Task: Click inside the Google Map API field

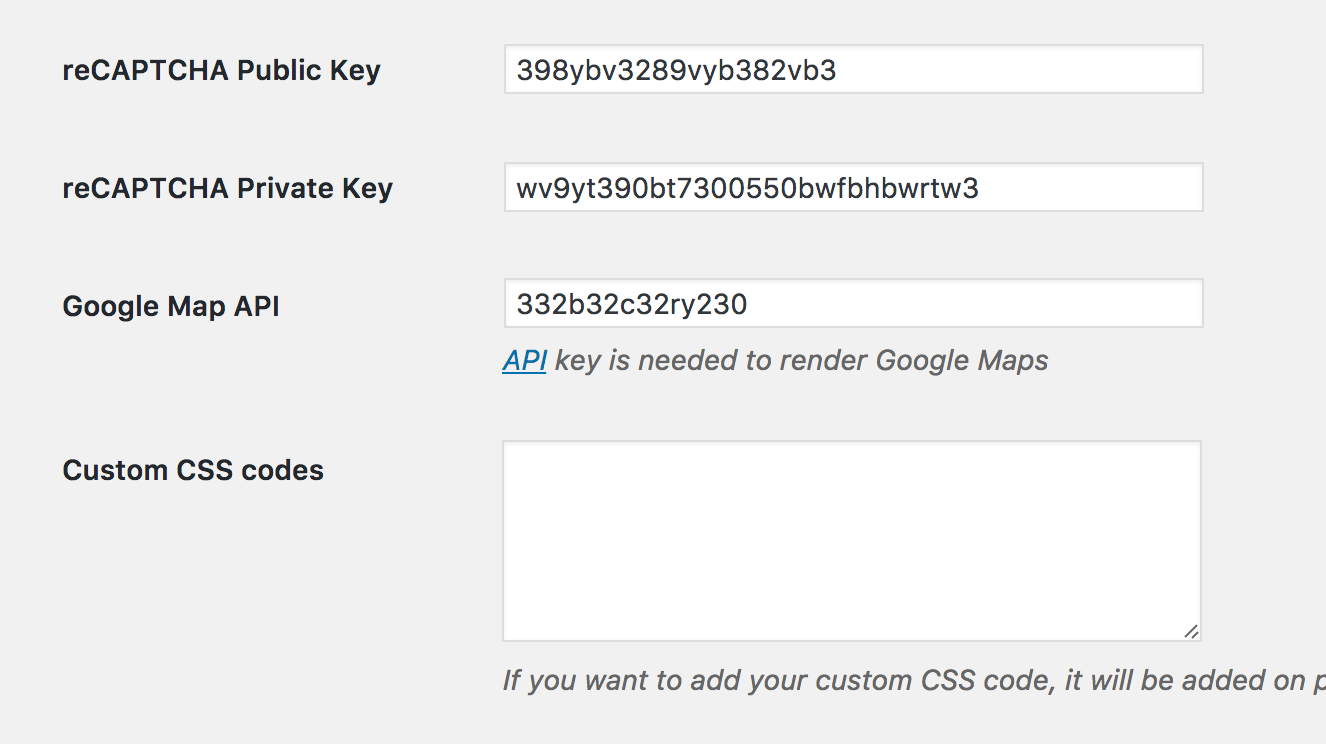Action: point(853,303)
